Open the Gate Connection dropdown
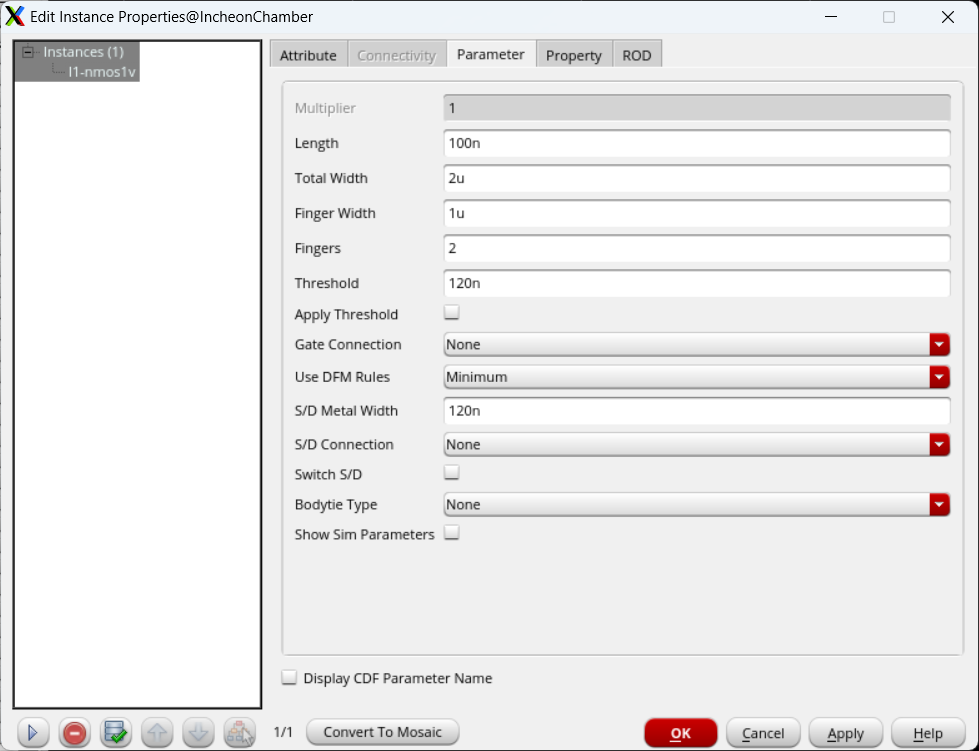 click(x=697, y=345)
